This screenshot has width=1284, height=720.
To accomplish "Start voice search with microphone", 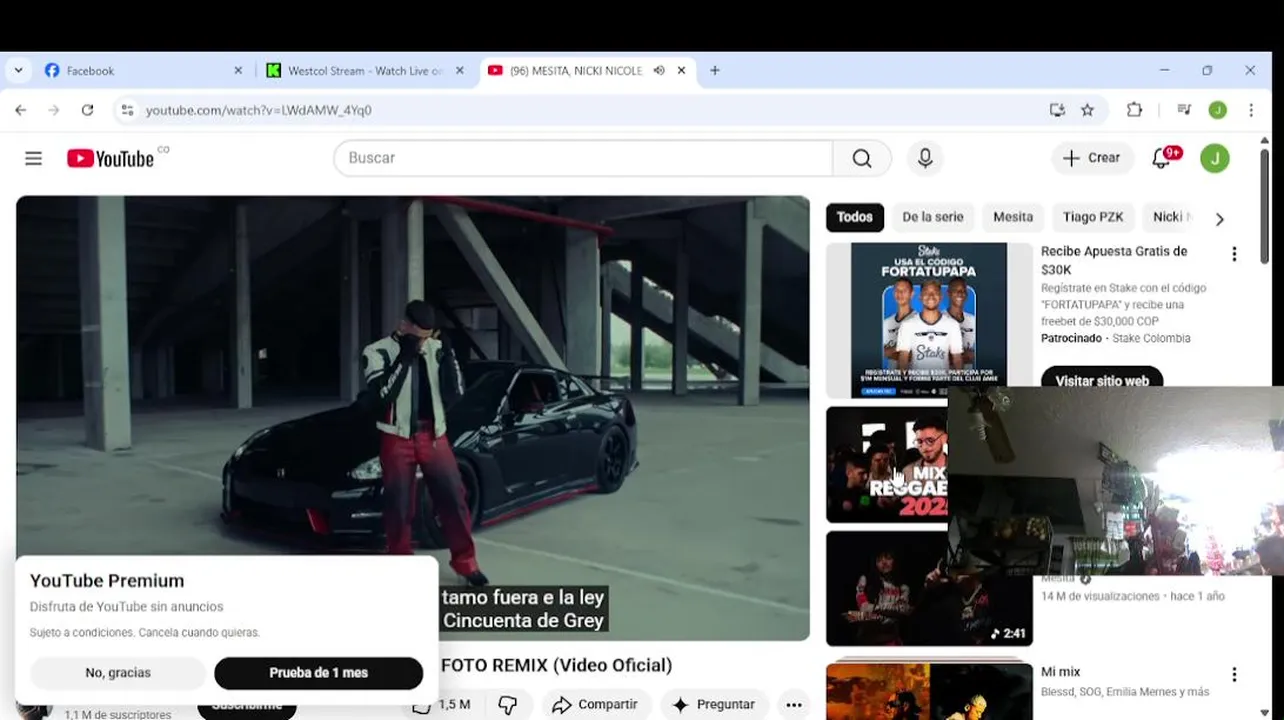I will (x=925, y=158).
